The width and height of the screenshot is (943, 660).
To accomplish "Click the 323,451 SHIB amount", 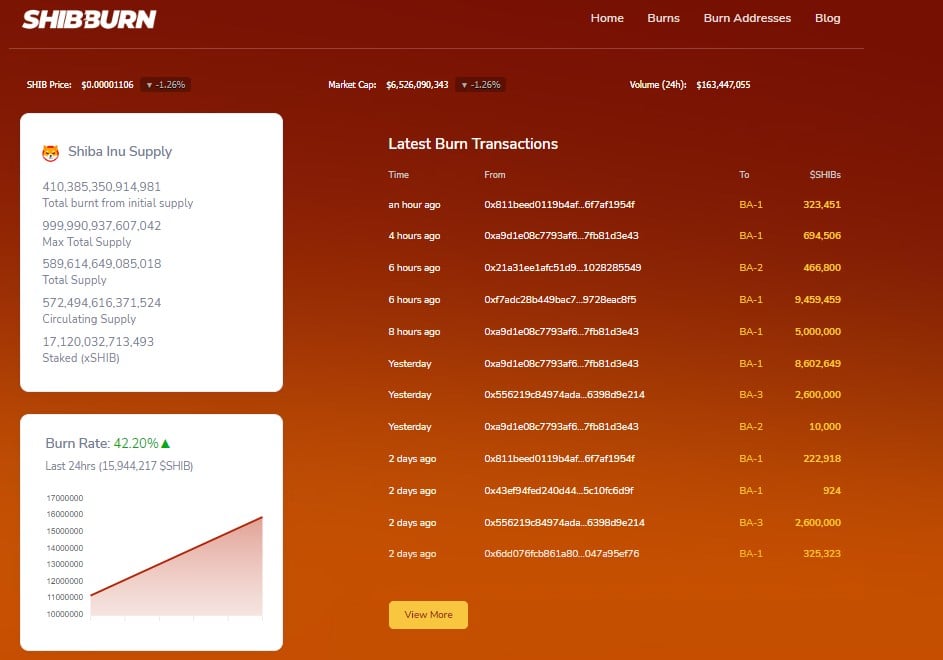I will [822, 205].
